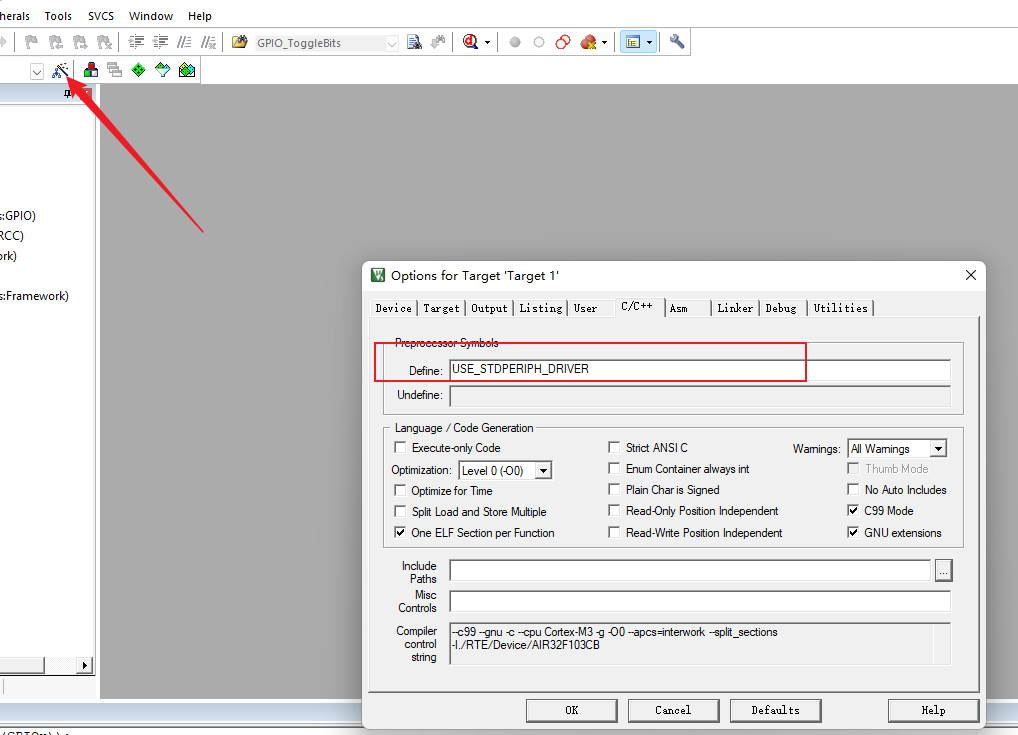
Task: Open the SVCS menu
Action: (100, 16)
